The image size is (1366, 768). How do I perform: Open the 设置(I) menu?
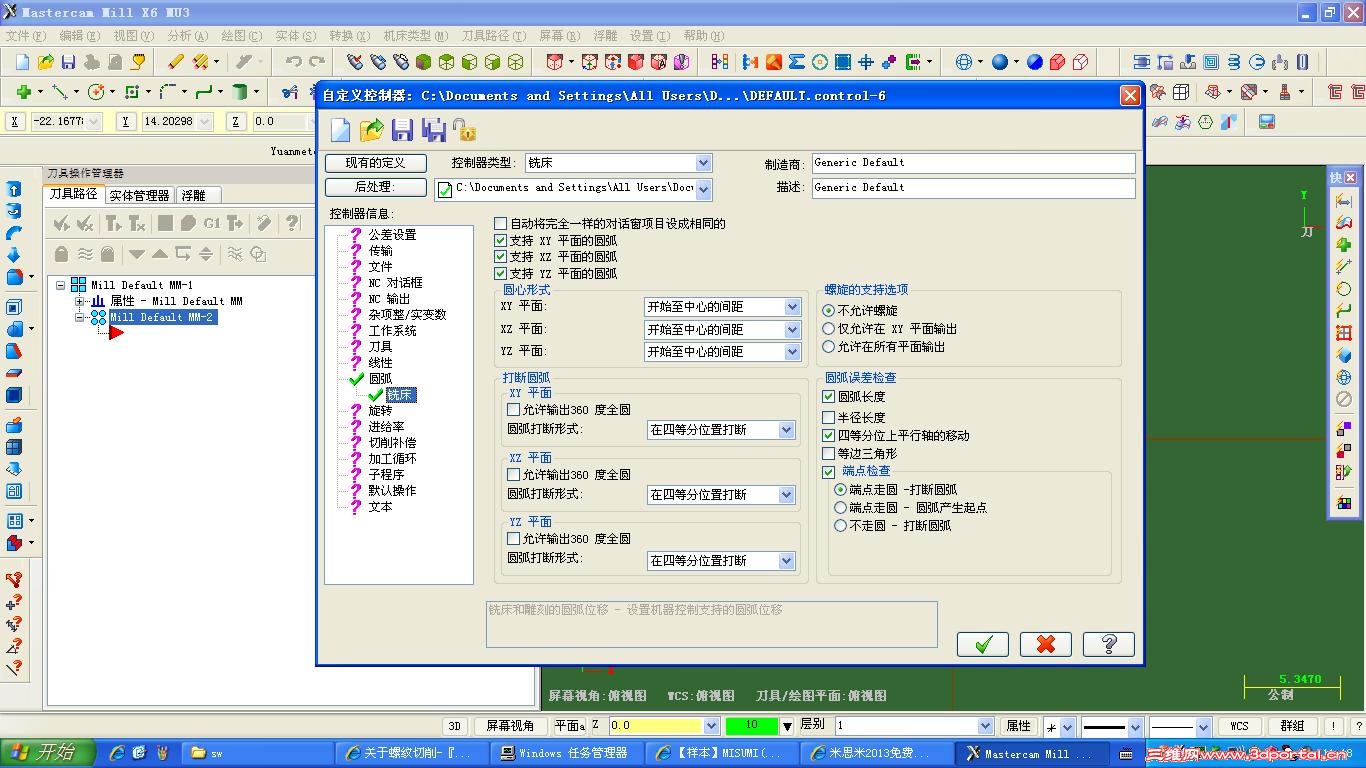(x=648, y=36)
